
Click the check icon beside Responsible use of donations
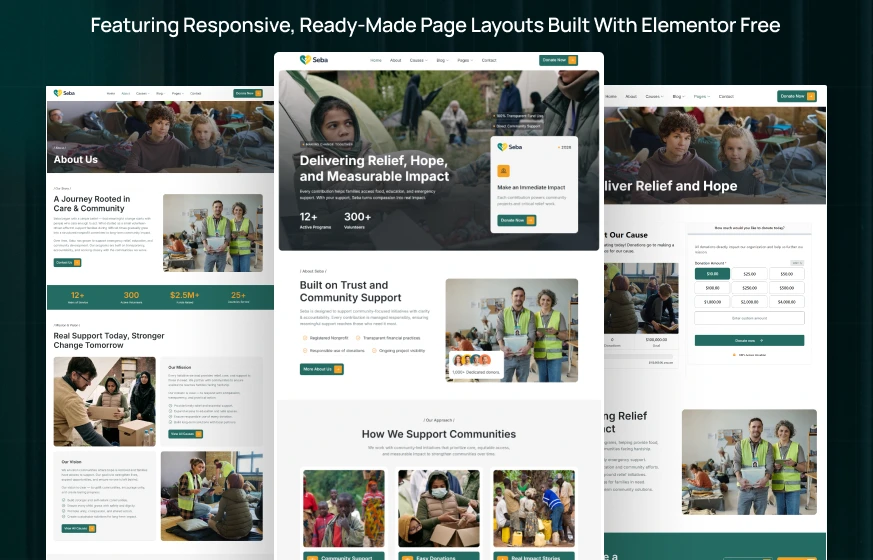(x=305, y=351)
